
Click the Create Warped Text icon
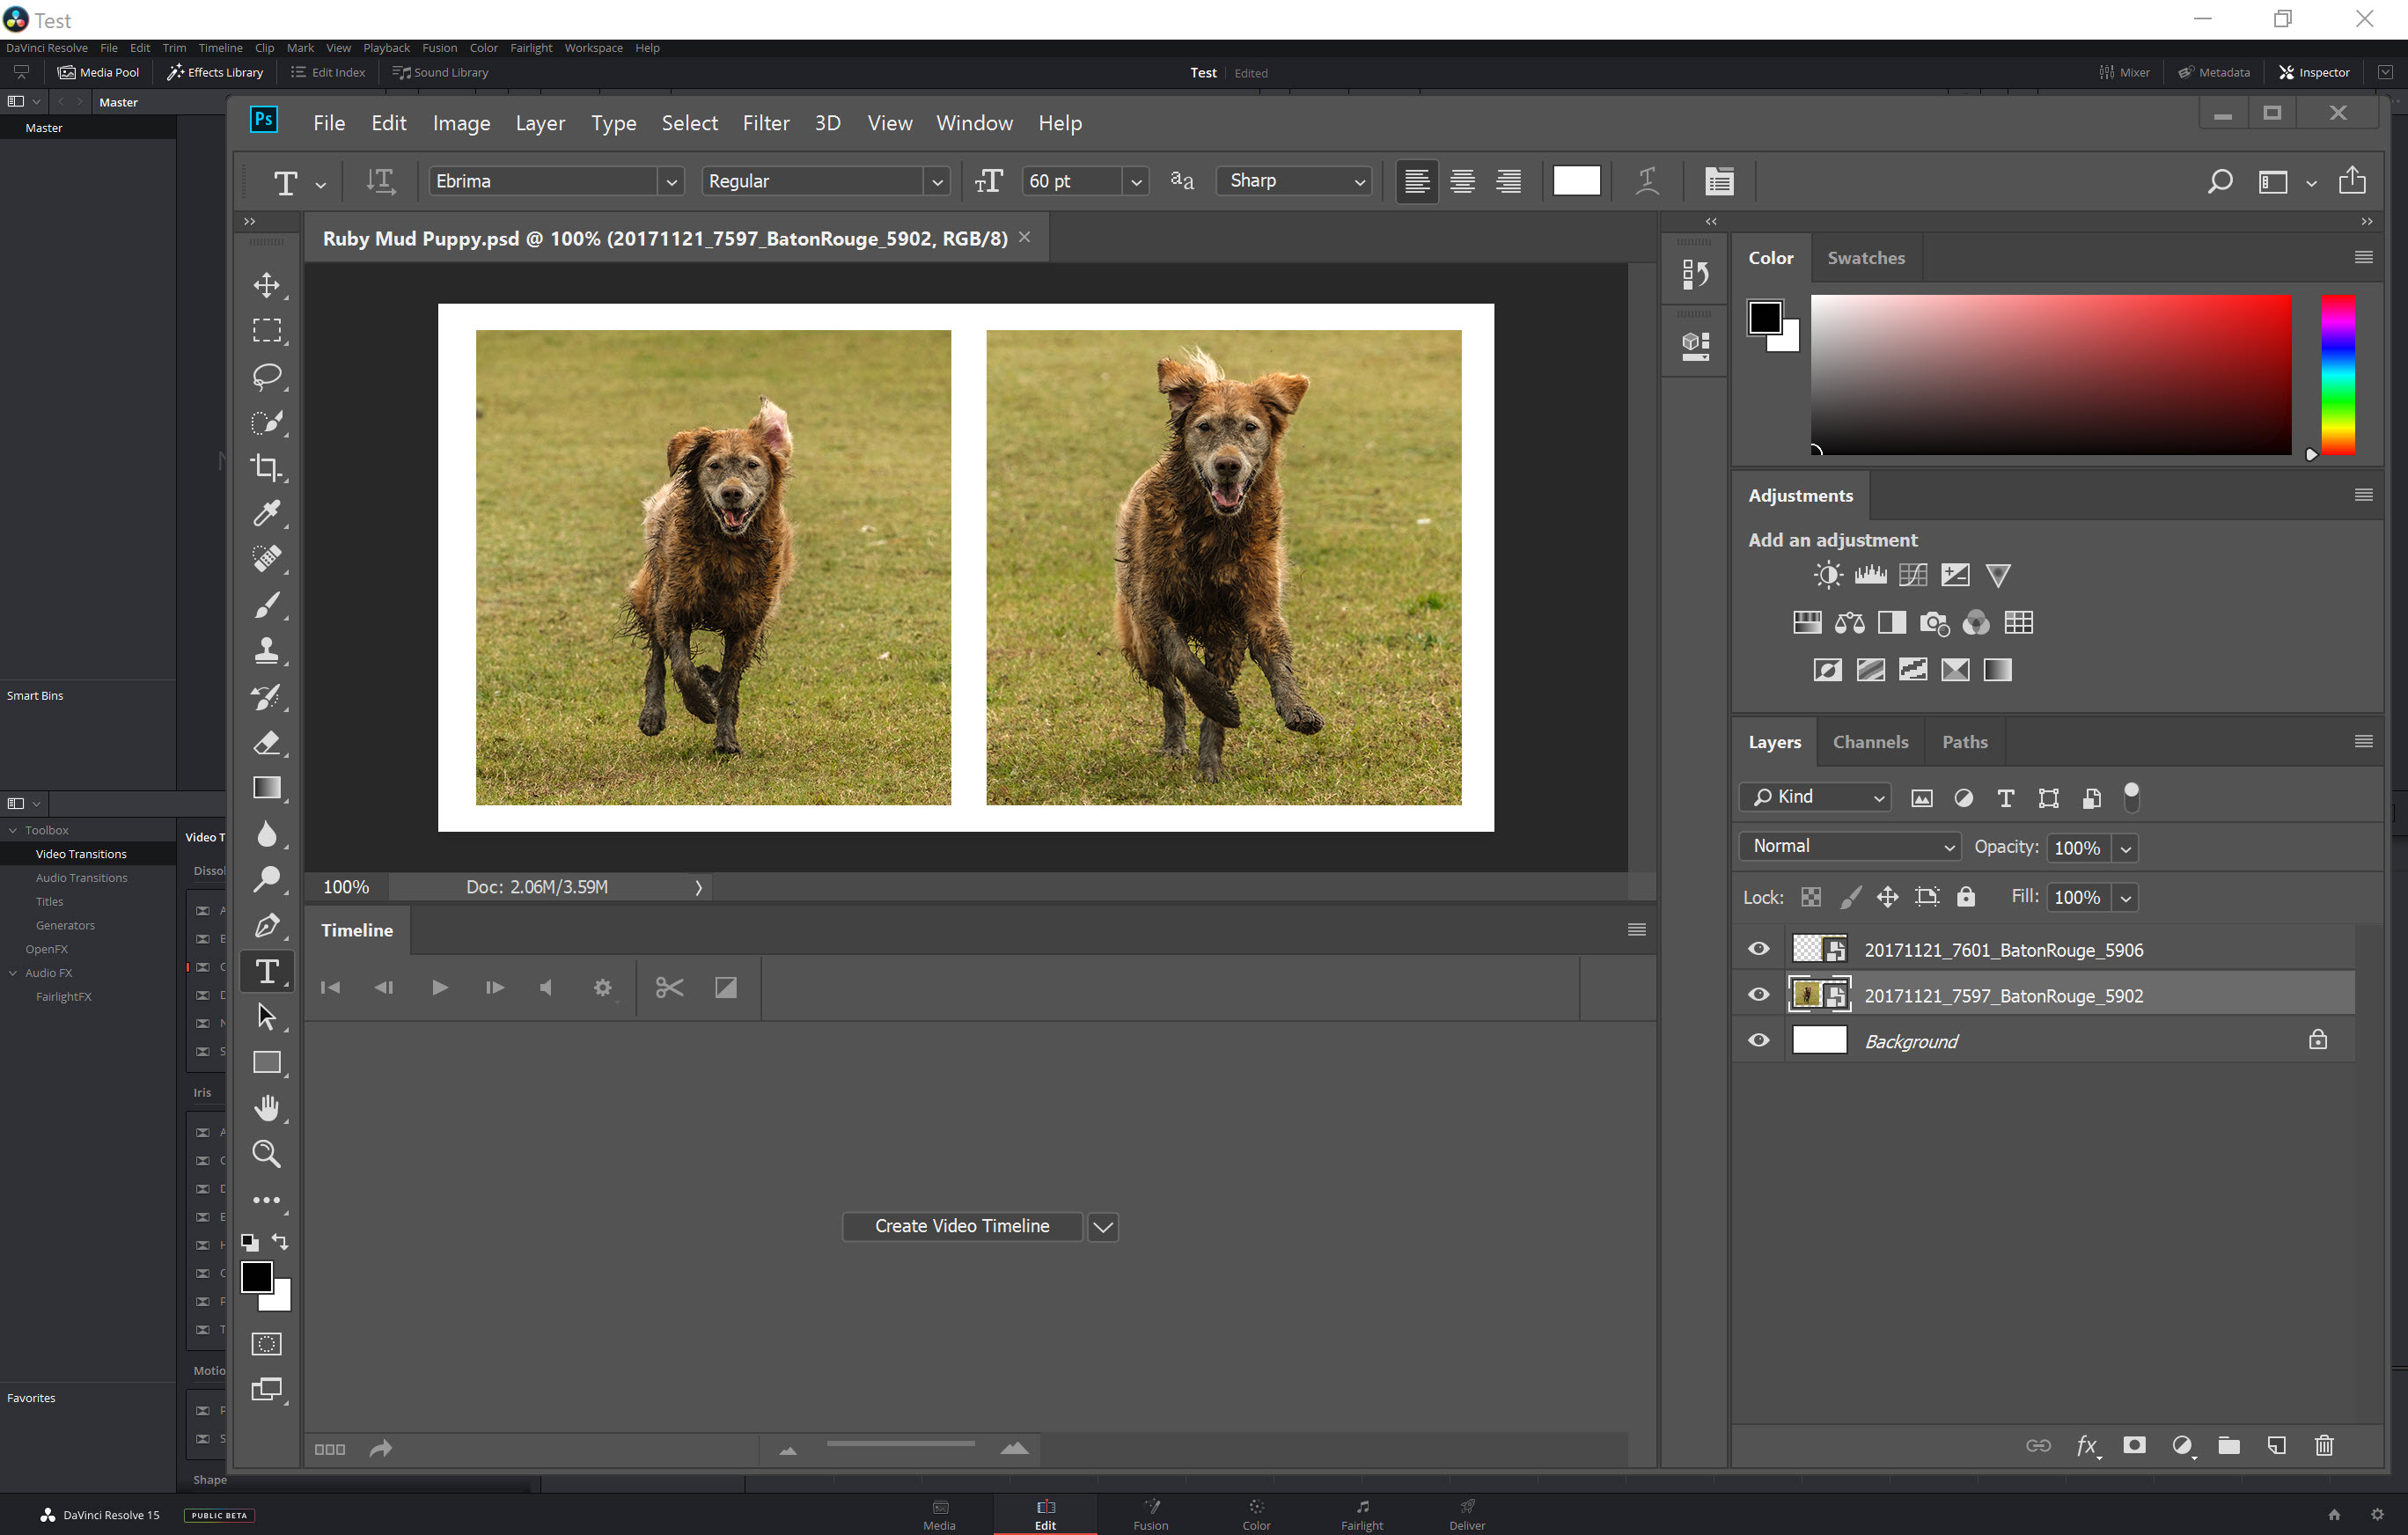click(x=1647, y=181)
